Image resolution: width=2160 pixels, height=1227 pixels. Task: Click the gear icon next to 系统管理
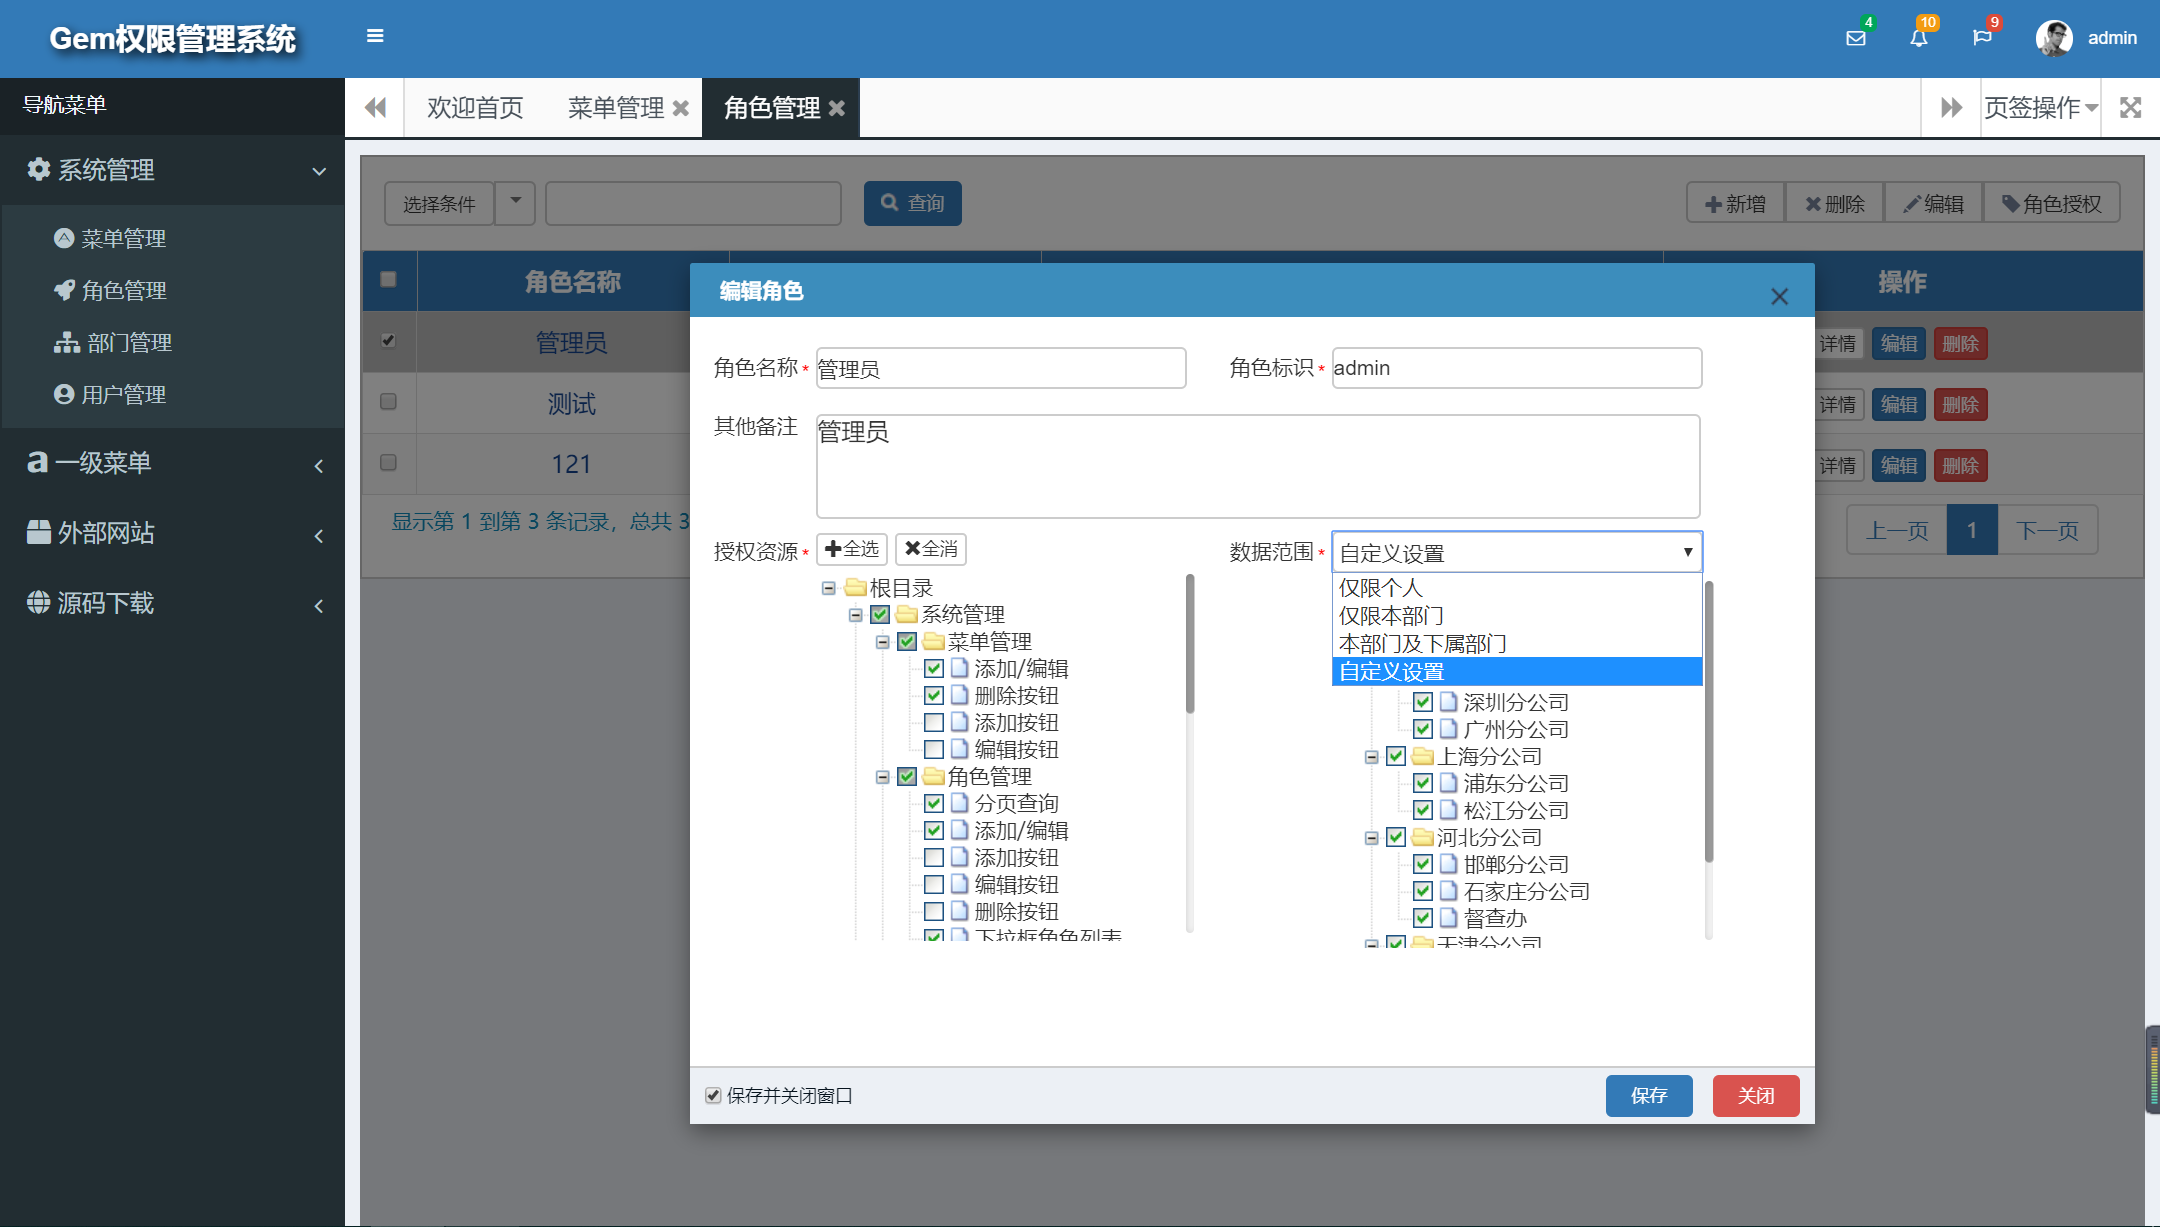pos(38,169)
